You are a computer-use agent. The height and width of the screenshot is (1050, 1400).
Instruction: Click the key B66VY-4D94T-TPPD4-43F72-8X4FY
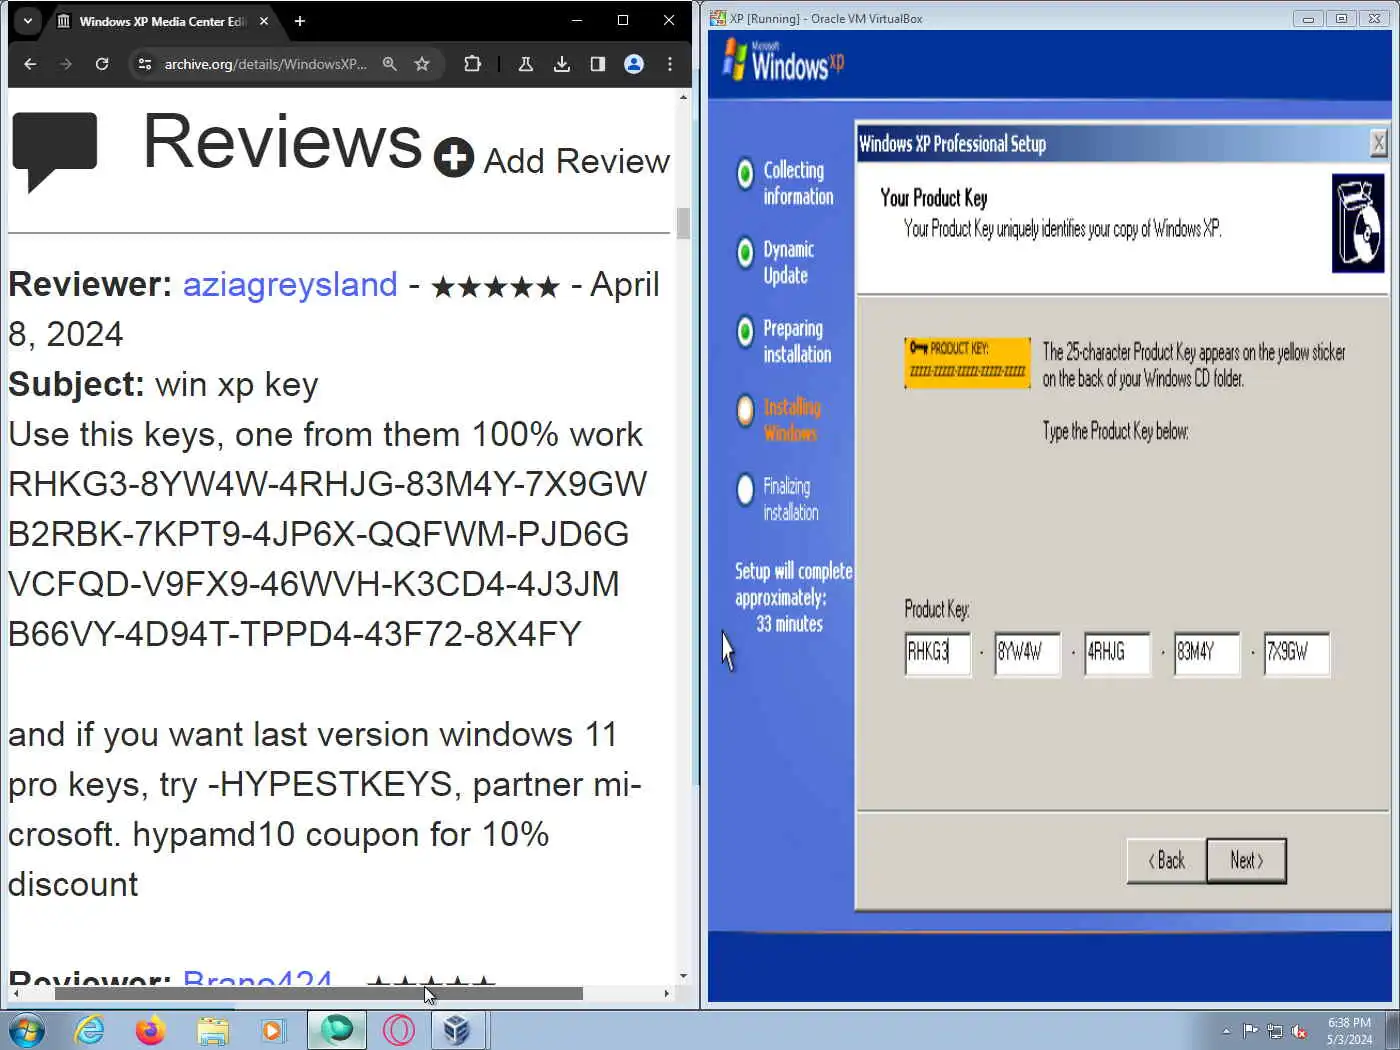pyautogui.click(x=295, y=635)
